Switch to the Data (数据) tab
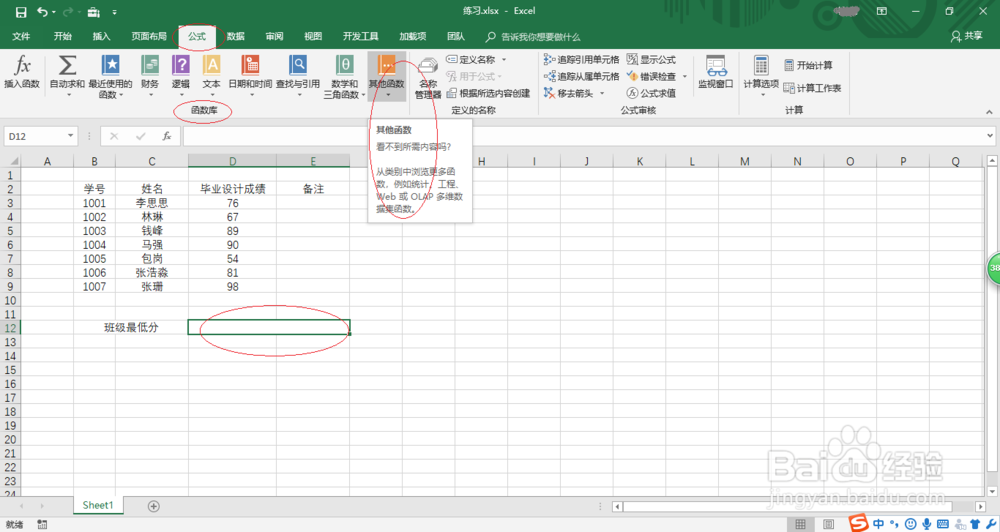Screen dimensions: 1000x532 (x=235, y=36)
